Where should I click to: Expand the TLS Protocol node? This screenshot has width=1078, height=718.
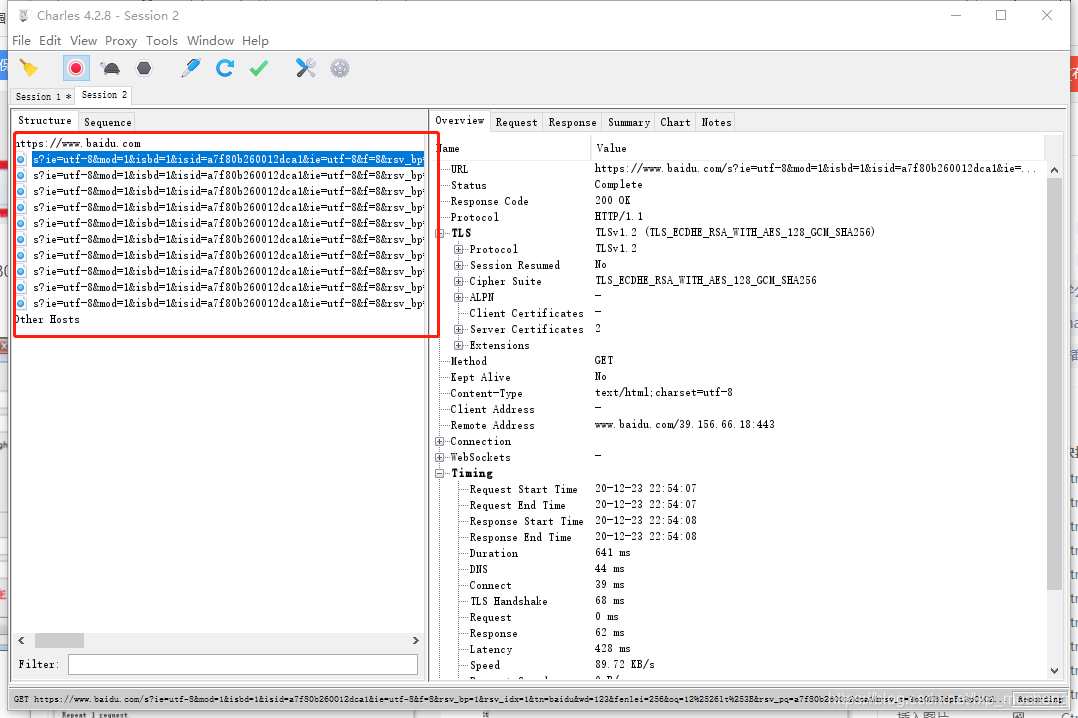point(459,249)
